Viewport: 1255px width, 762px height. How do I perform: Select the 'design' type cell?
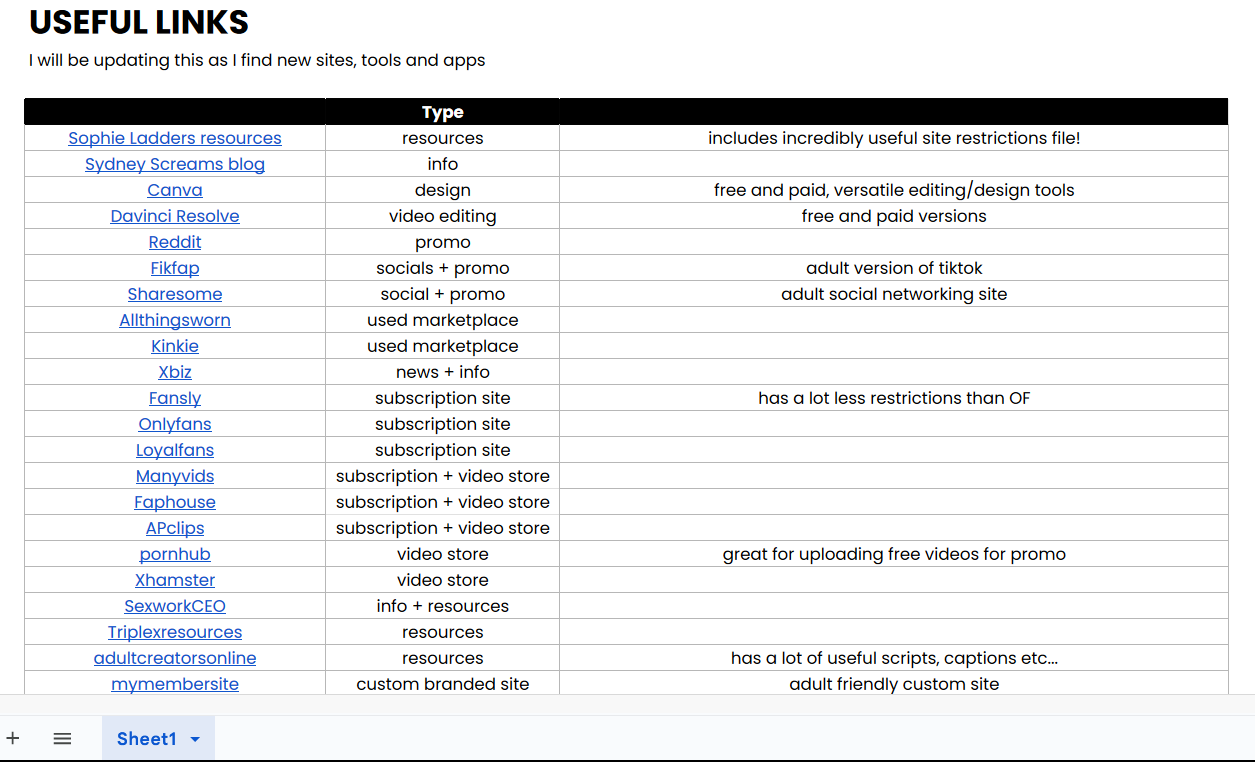point(442,190)
